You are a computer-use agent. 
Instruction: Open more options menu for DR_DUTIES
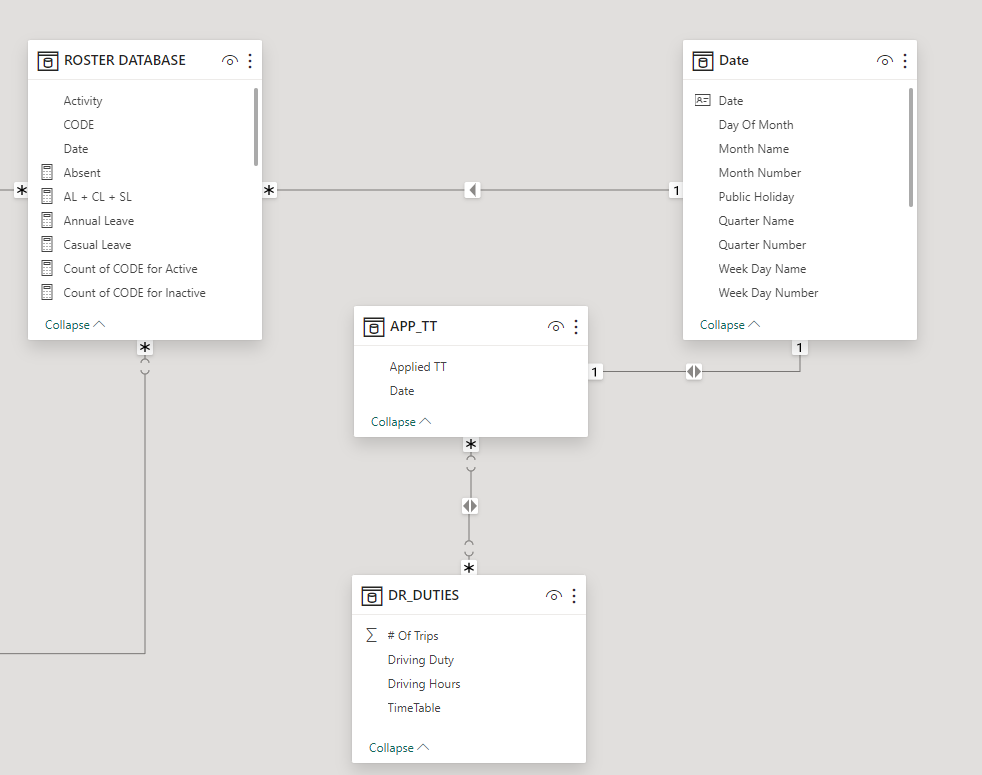[574, 595]
